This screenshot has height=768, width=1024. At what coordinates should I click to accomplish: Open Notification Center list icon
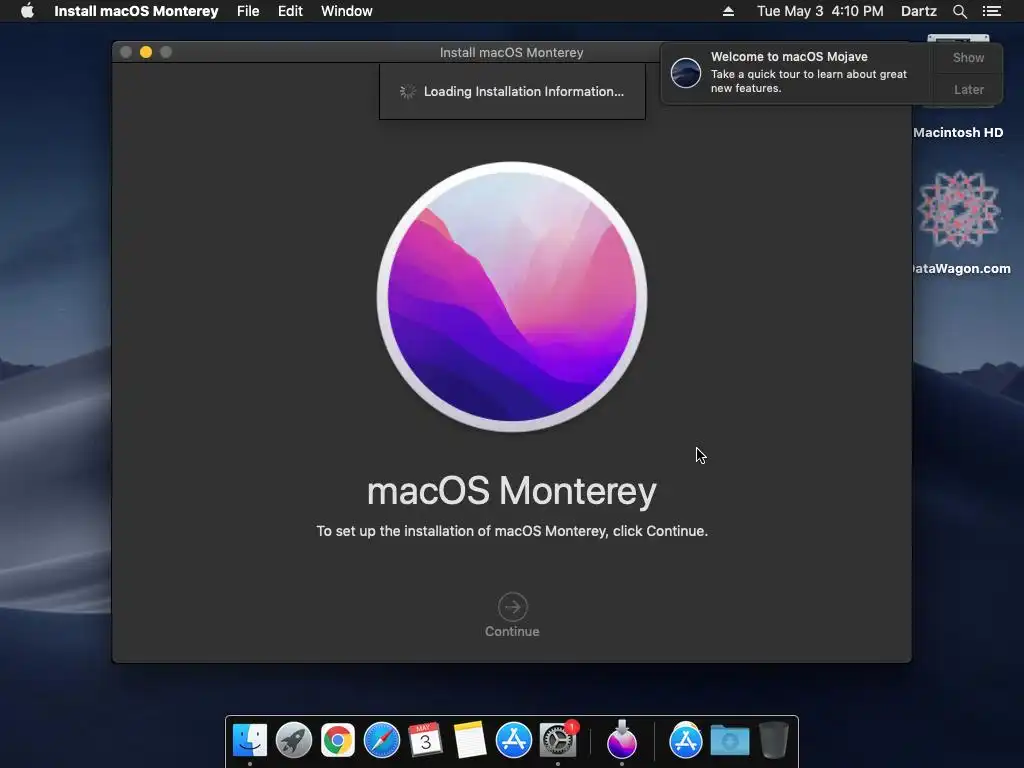coord(991,11)
